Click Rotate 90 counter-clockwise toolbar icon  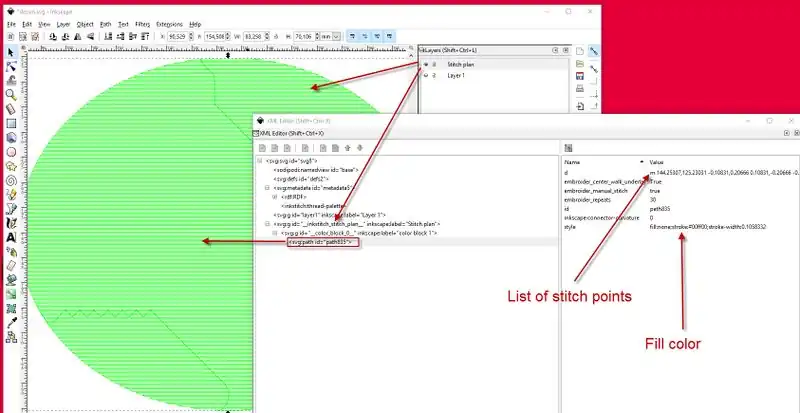pyautogui.click(x=53, y=36)
